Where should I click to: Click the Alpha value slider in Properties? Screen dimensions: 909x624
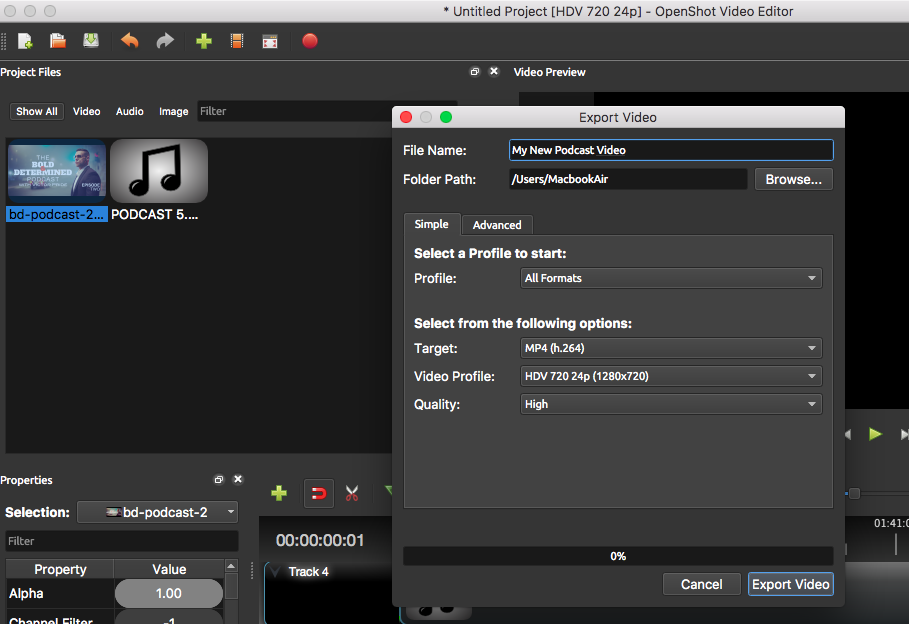tap(169, 593)
